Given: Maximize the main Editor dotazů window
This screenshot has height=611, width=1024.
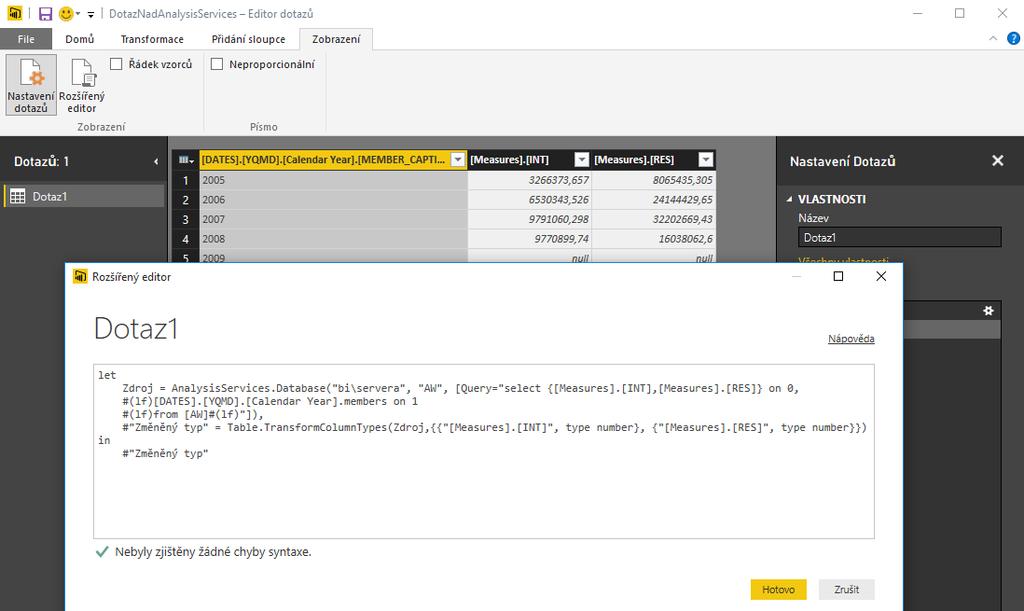Looking at the screenshot, I should pos(959,13).
